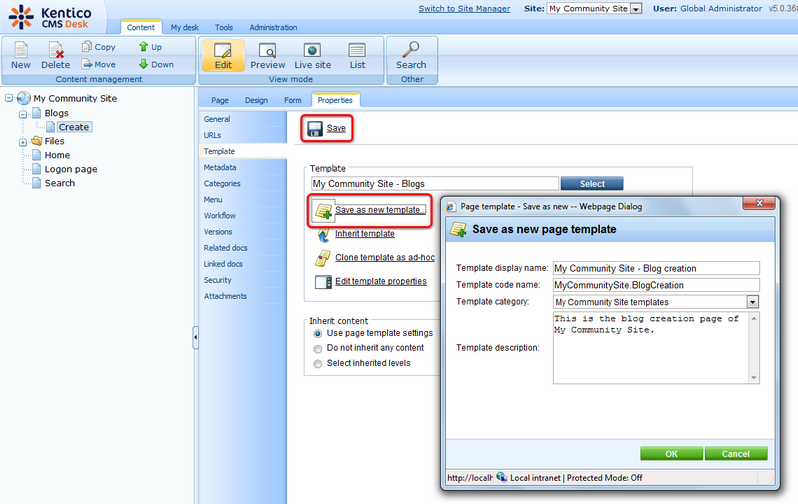Open Attachments properties section
This screenshot has width=798, height=504.
pos(243,296)
